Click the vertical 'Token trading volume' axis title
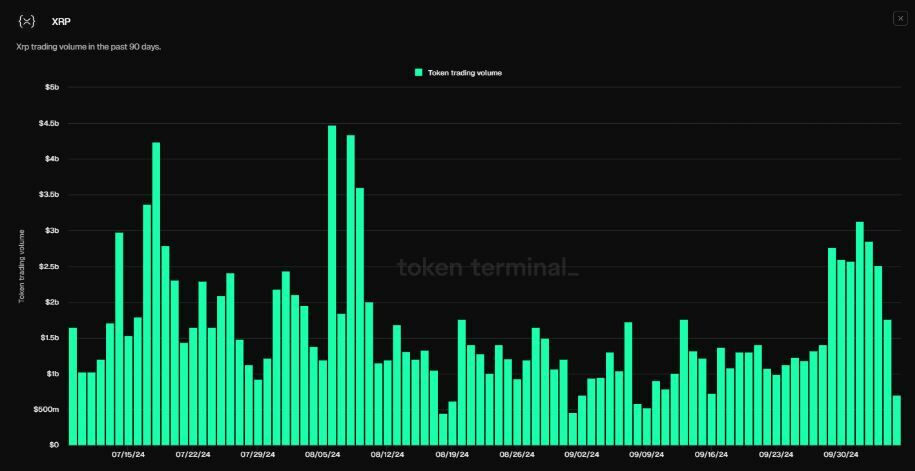This screenshot has width=915, height=471. 22,266
